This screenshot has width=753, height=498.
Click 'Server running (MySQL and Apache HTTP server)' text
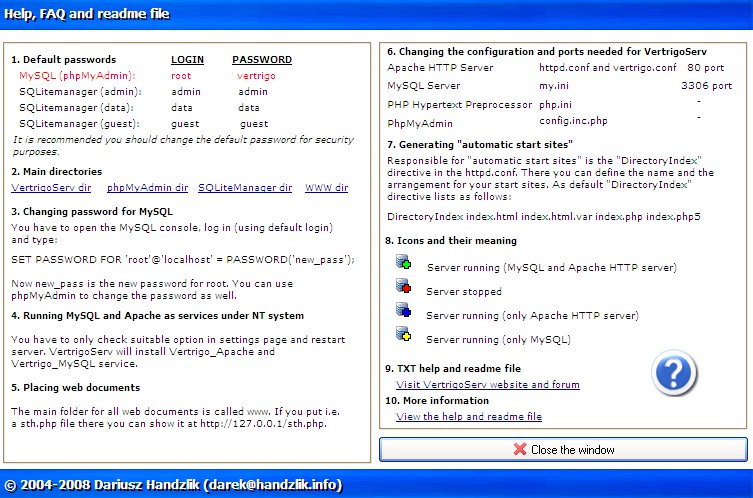(552, 267)
